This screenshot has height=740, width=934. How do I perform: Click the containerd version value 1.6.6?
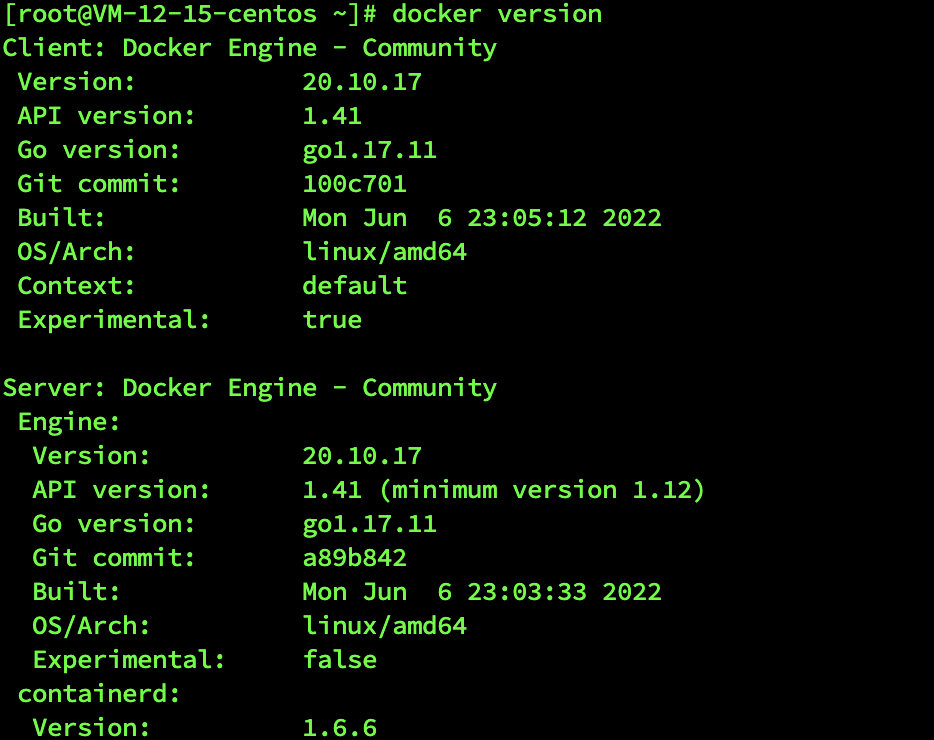(340, 728)
